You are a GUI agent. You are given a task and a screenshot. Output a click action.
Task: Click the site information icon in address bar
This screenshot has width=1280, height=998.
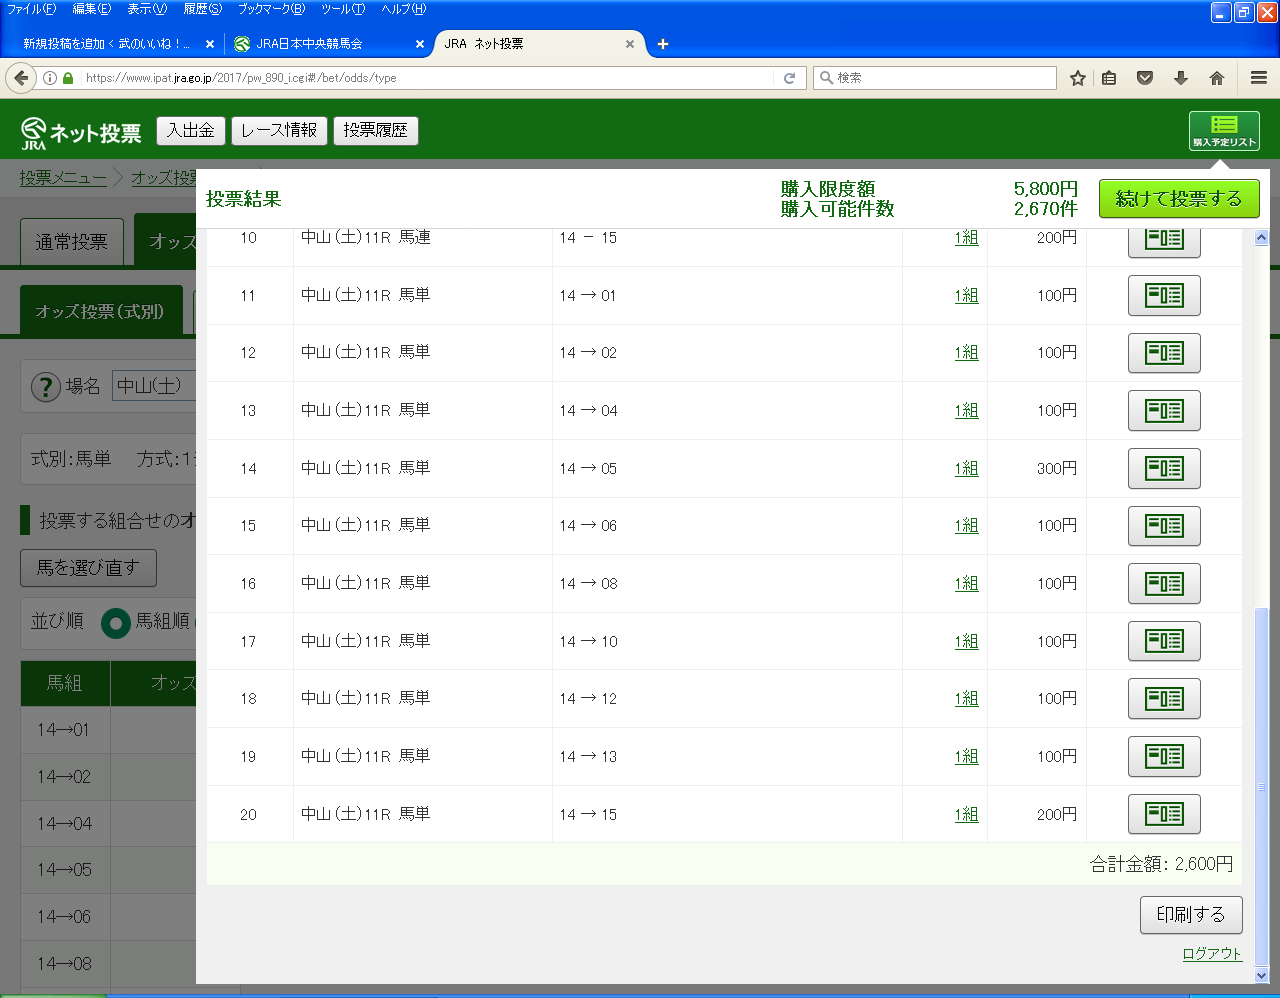coord(50,78)
